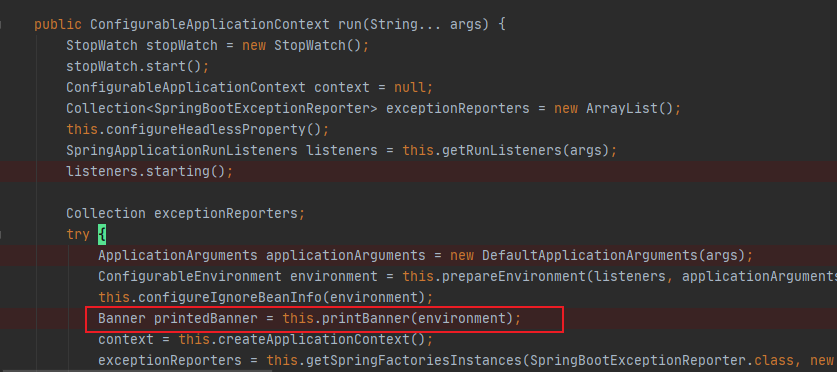Click the null keyword after context
The height and width of the screenshot is (372, 837).
tap(410, 87)
